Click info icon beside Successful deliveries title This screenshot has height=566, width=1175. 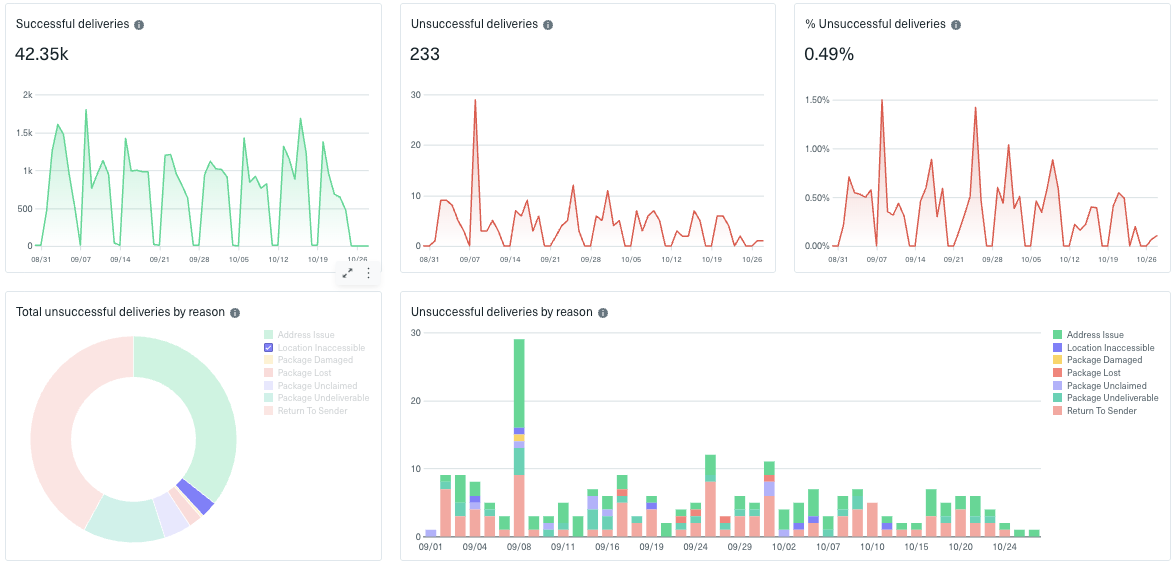pyautogui.click(x=139, y=25)
